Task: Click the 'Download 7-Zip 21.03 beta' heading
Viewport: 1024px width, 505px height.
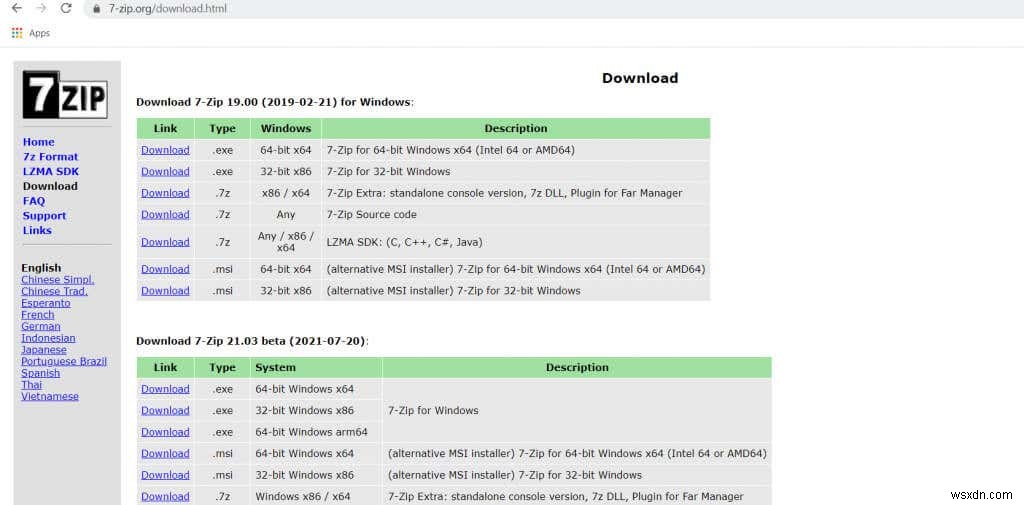Action: [251, 341]
